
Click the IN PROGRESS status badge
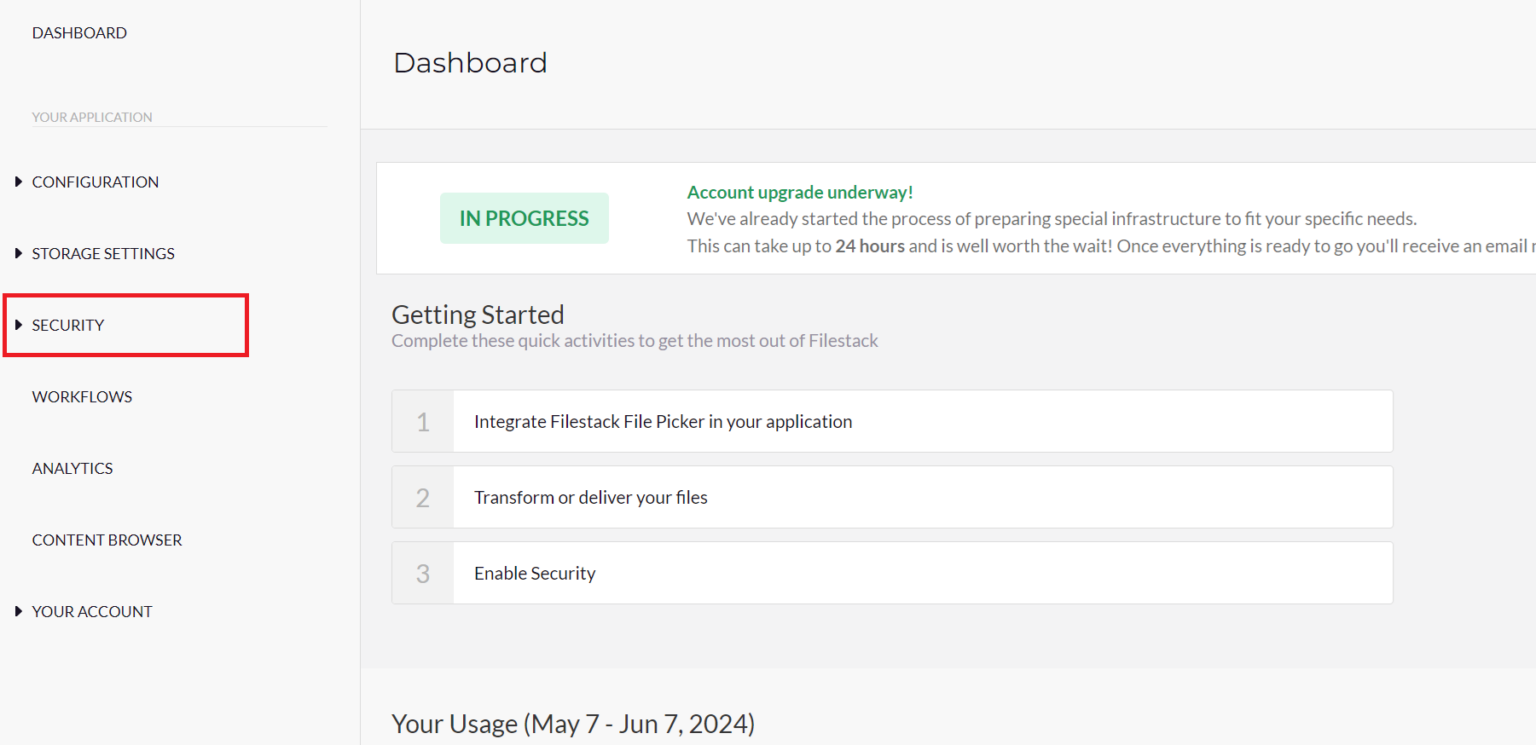click(x=524, y=217)
